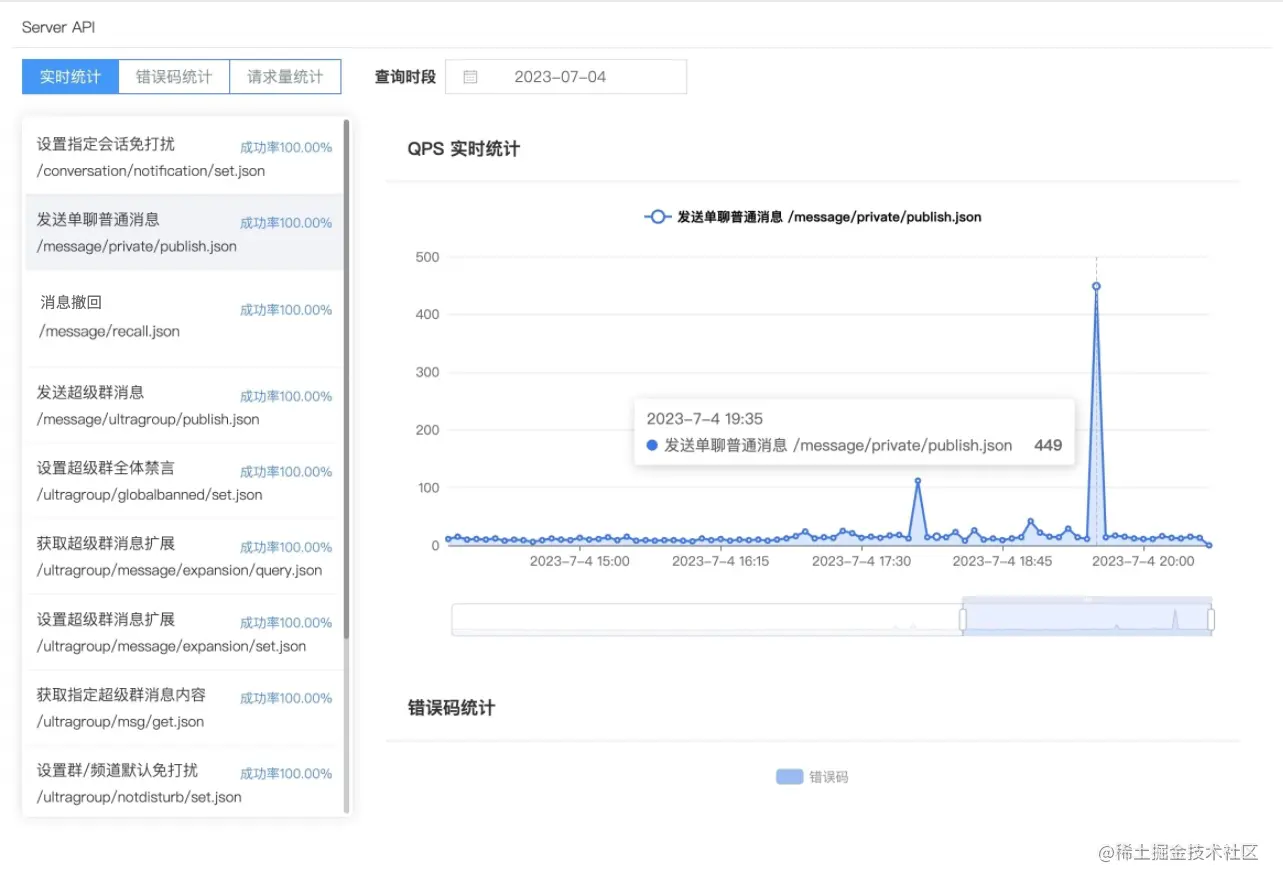The width and height of the screenshot is (1283, 887).
Task: Toggle the highlighted 发送单聊普通消息 sidebar entry
Action: (183, 233)
